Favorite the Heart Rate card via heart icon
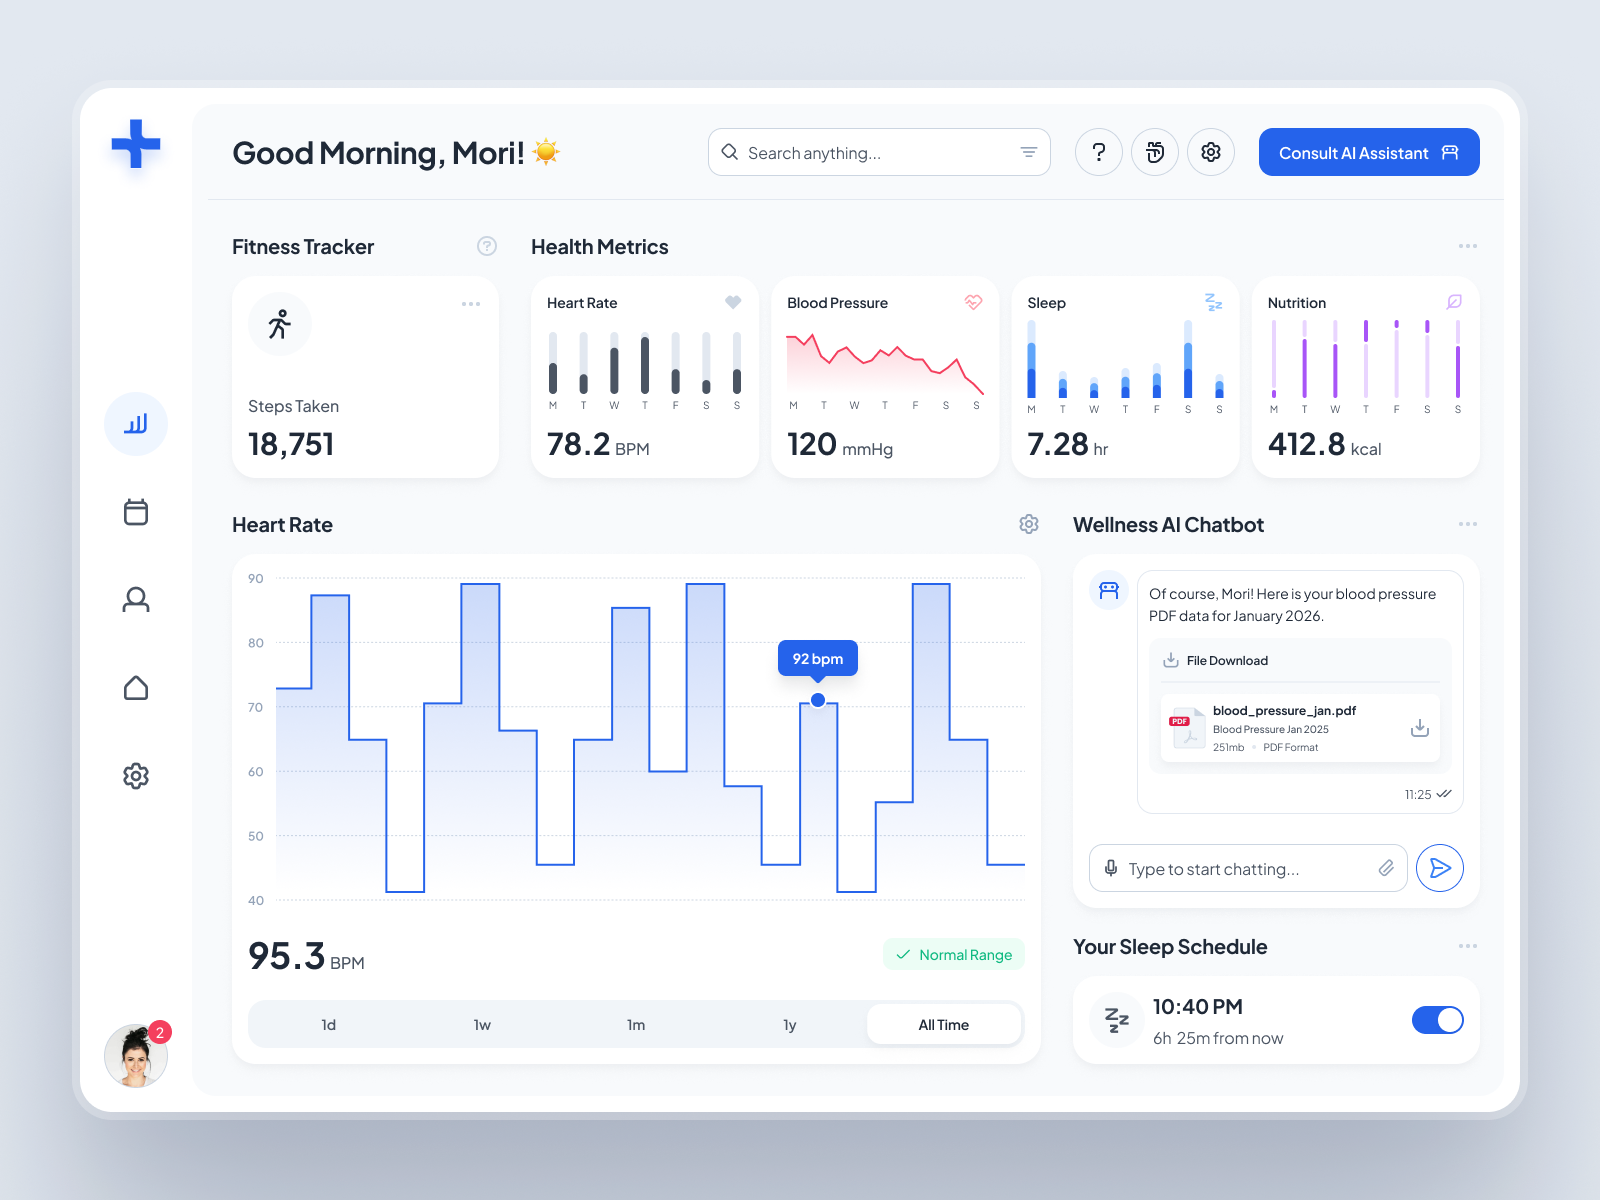 pos(733,302)
